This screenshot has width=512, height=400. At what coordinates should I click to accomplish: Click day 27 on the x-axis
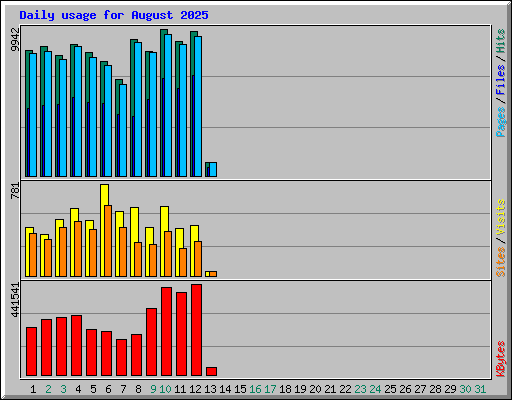pos(420,389)
